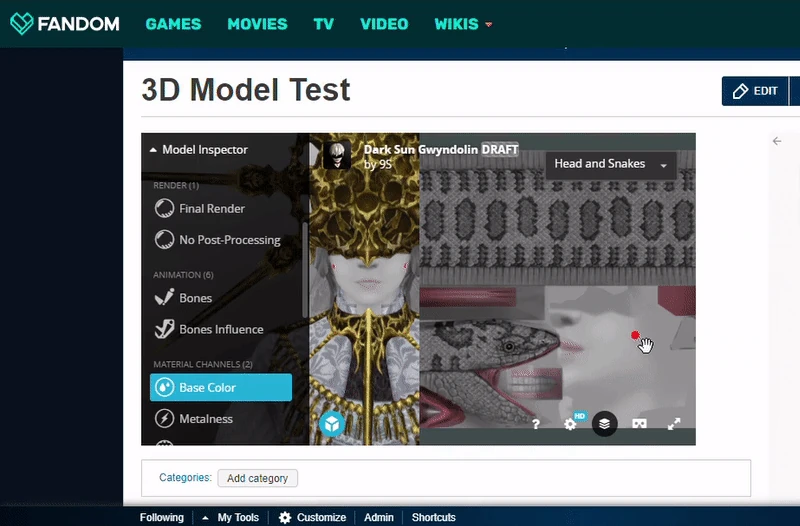Select Base Color material channel

221,387
